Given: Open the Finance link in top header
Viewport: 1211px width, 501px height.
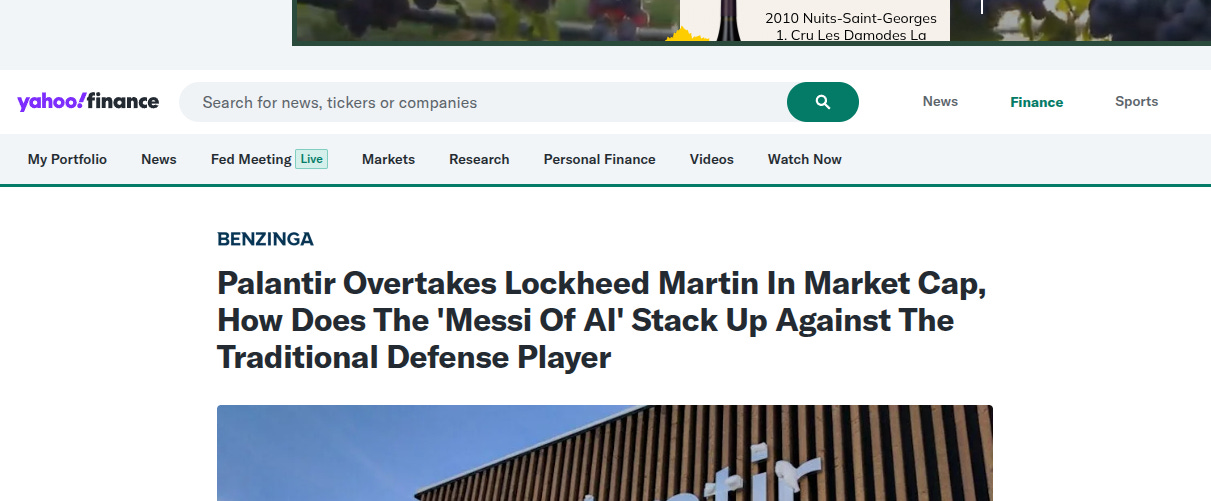Looking at the screenshot, I should tap(1037, 102).
